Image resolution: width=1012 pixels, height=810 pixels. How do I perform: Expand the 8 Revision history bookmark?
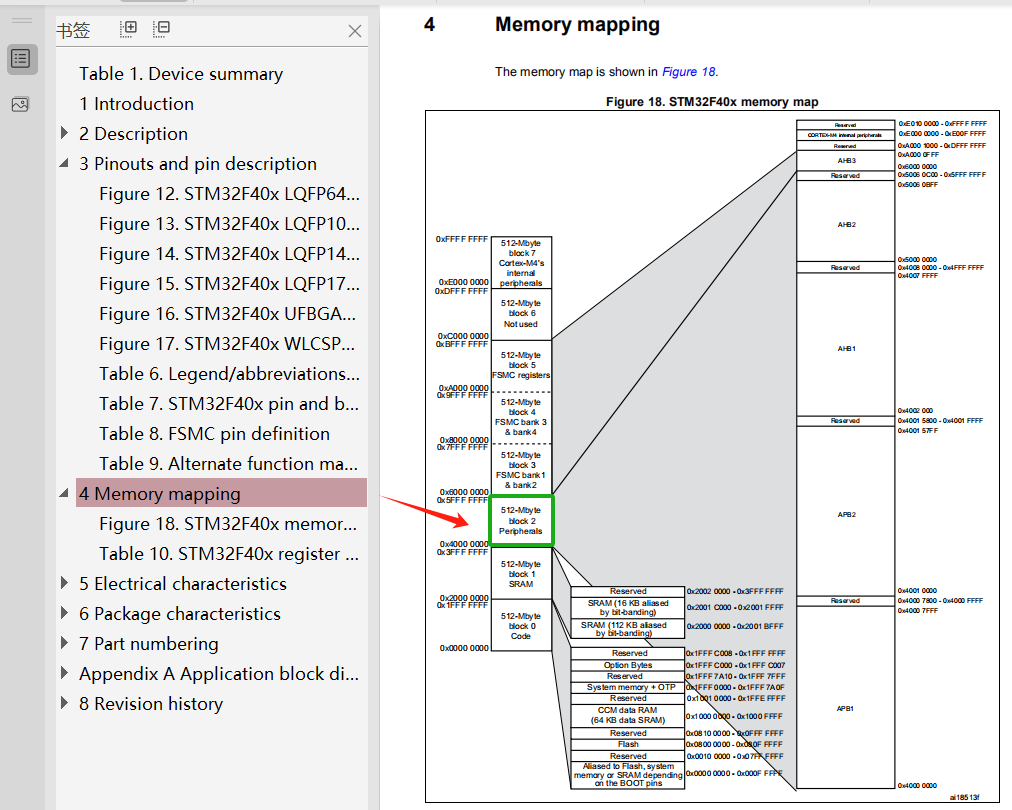pos(65,703)
